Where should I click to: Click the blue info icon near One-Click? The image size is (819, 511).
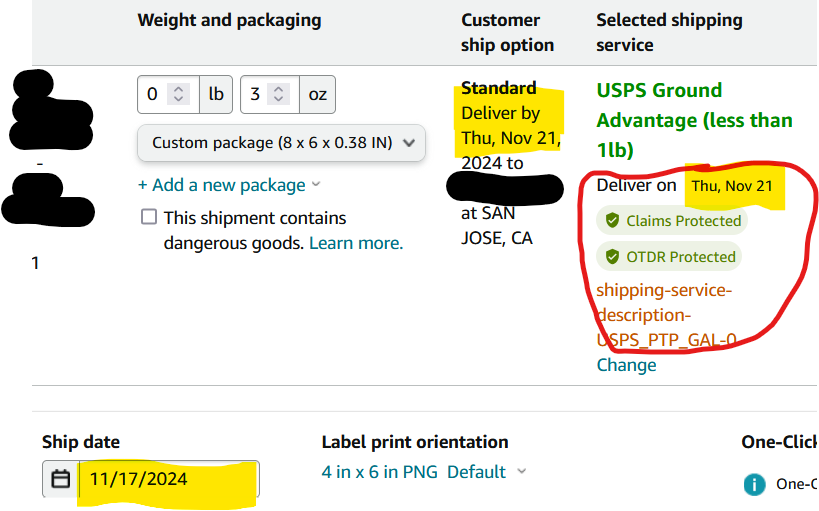pos(754,484)
